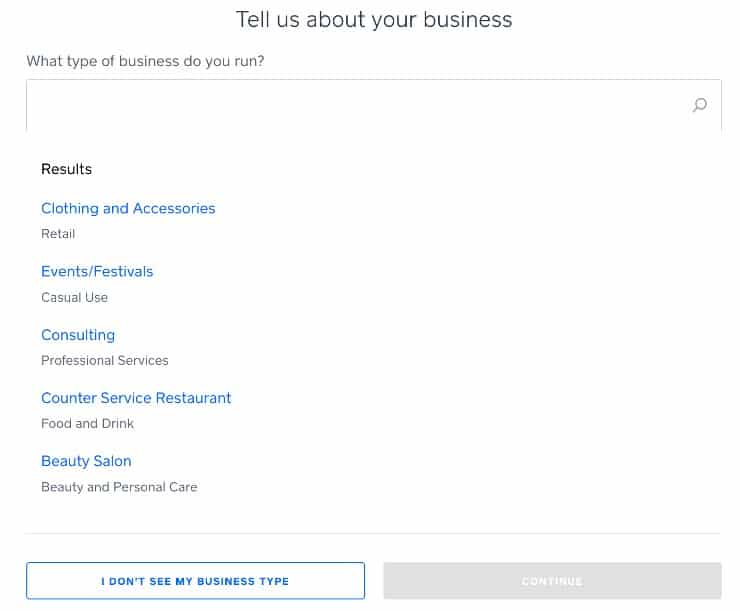Click the What type of business question label
Viewport: 740px width, 611px height.
point(145,61)
